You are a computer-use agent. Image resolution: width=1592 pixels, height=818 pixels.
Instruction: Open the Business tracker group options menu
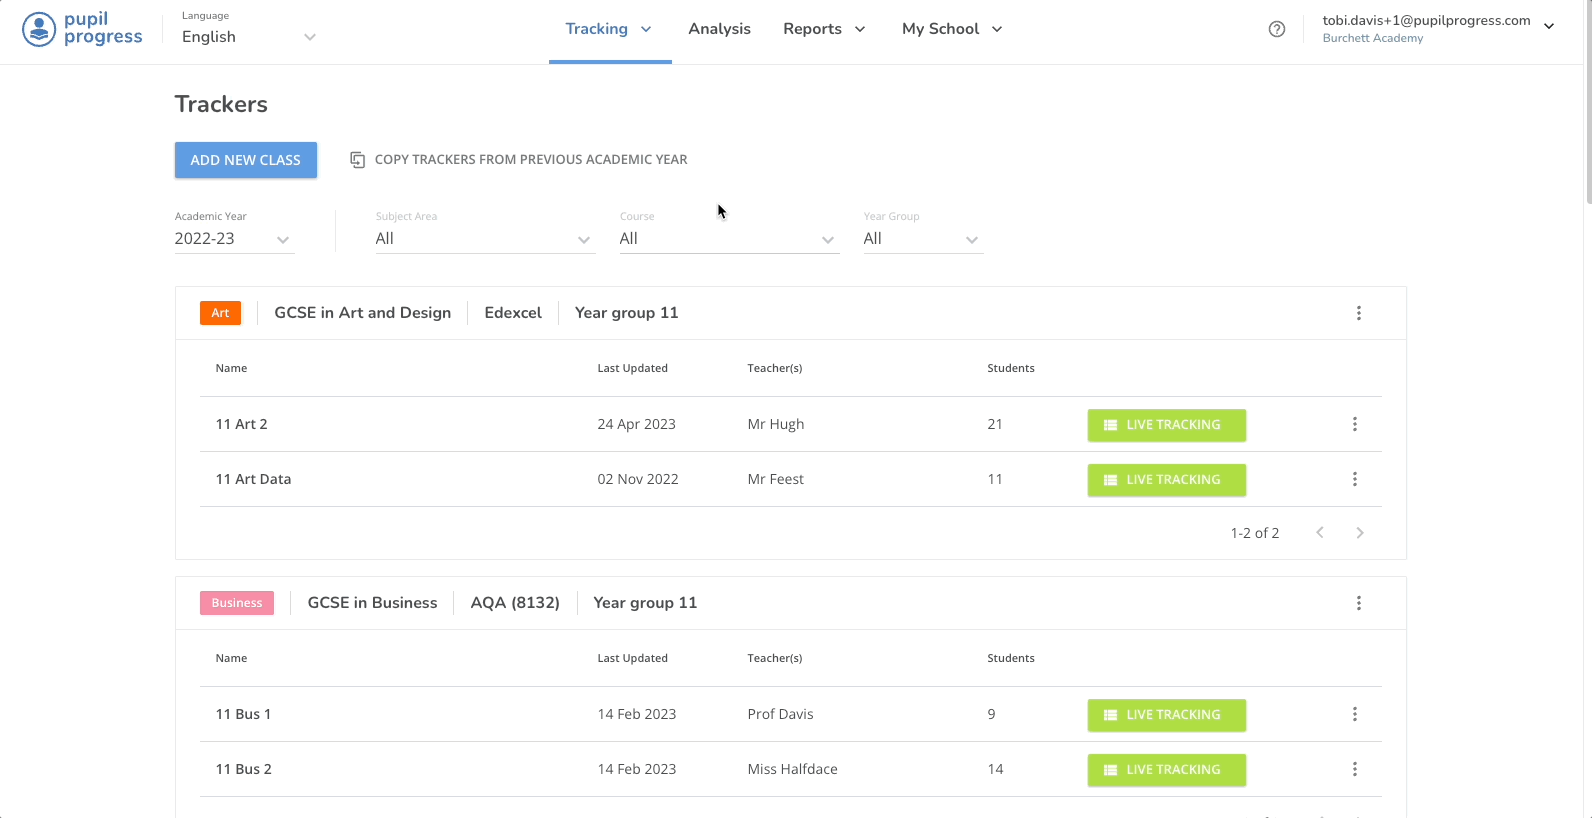coord(1358,603)
